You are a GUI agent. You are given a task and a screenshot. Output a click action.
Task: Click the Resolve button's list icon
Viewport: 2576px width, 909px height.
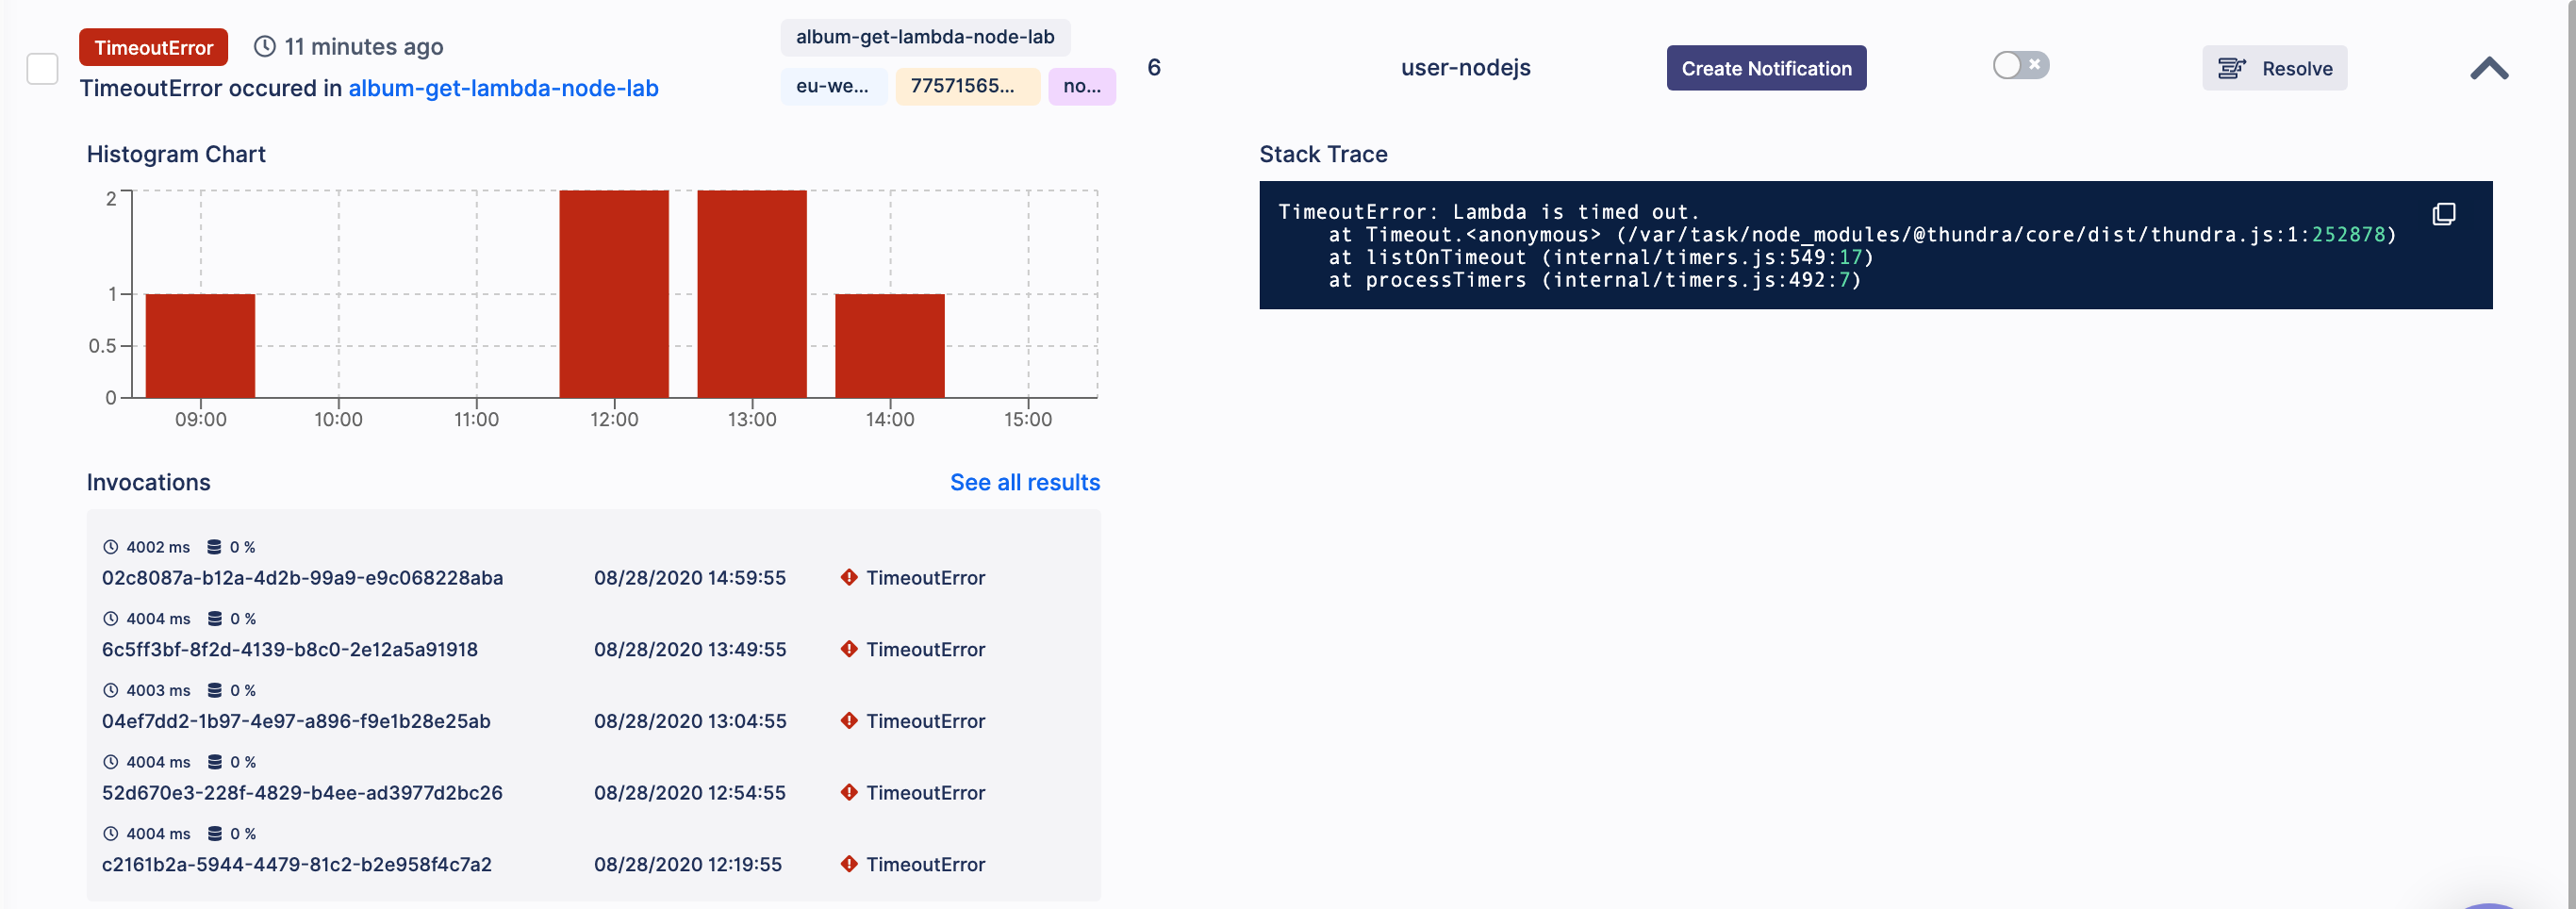click(x=2231, y=68)
